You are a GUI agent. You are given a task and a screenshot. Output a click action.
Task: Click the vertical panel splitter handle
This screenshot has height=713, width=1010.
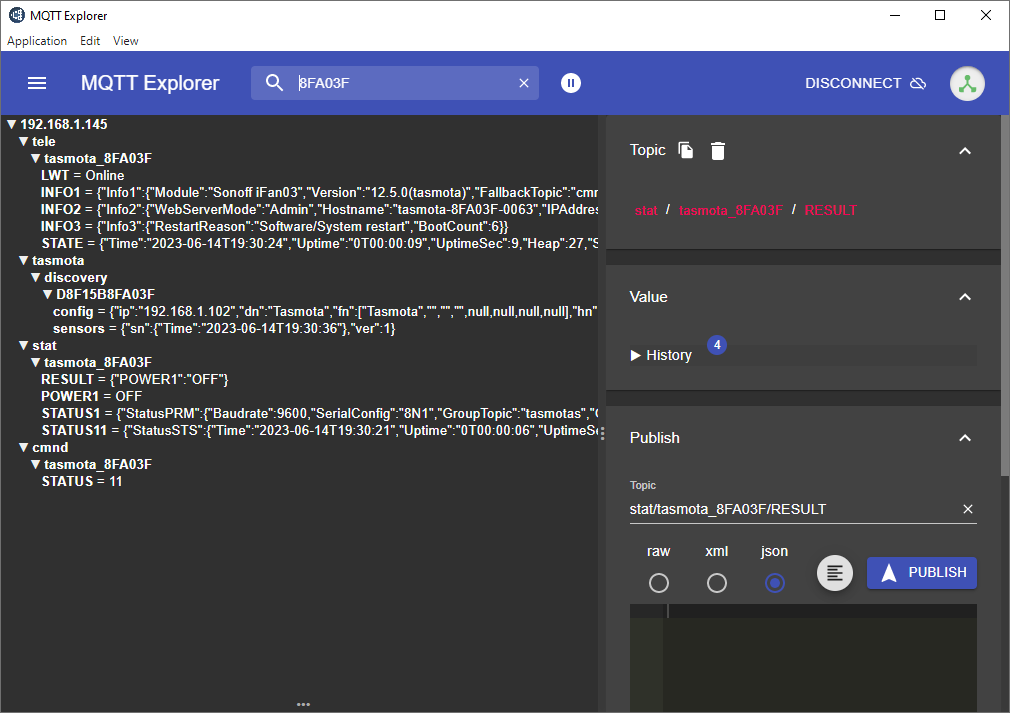pos(602,433)
